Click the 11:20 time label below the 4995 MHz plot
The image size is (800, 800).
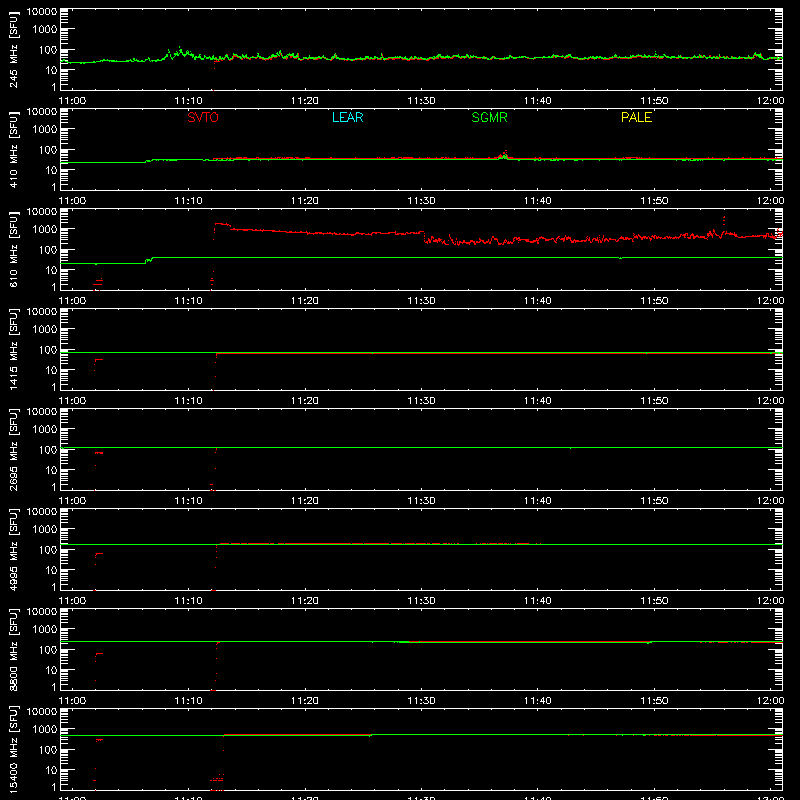pyautogui.click(x=305, y=601)
